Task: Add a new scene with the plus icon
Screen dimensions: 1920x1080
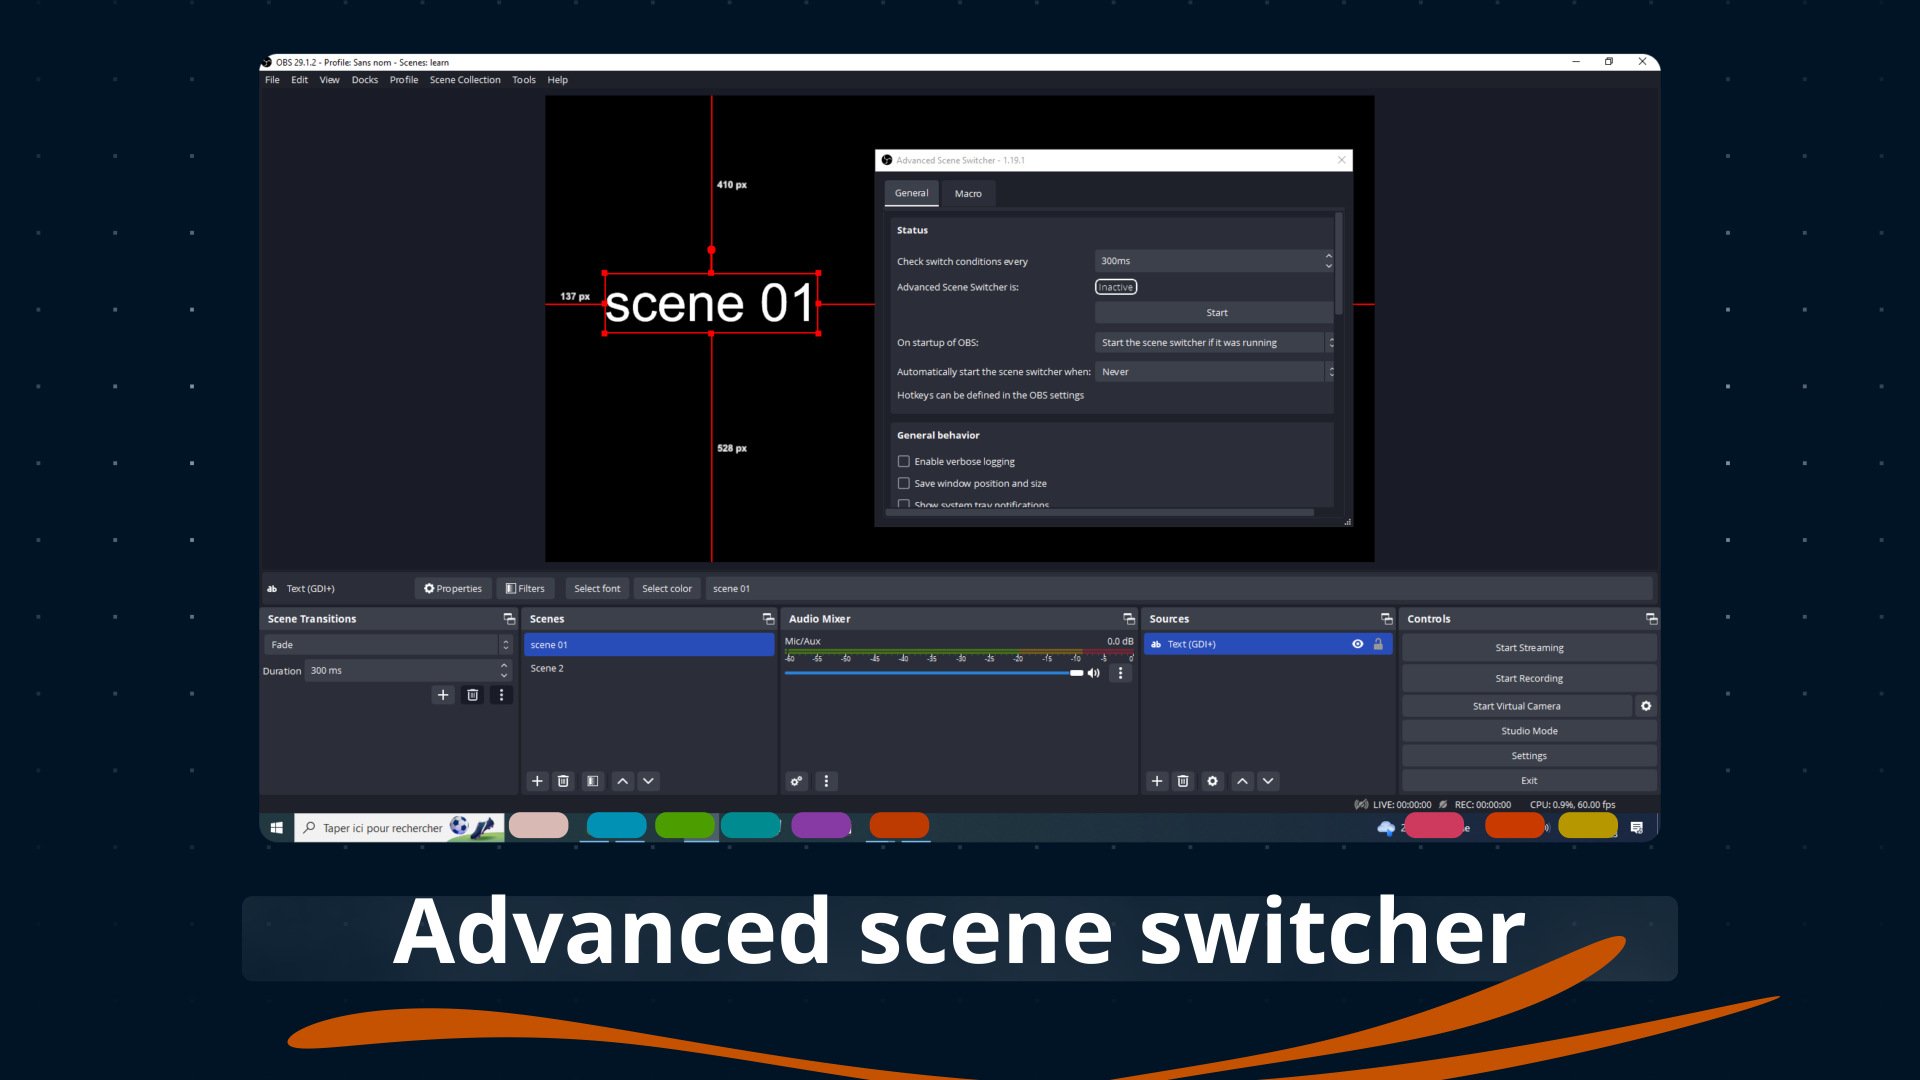Action: point(537,781)
